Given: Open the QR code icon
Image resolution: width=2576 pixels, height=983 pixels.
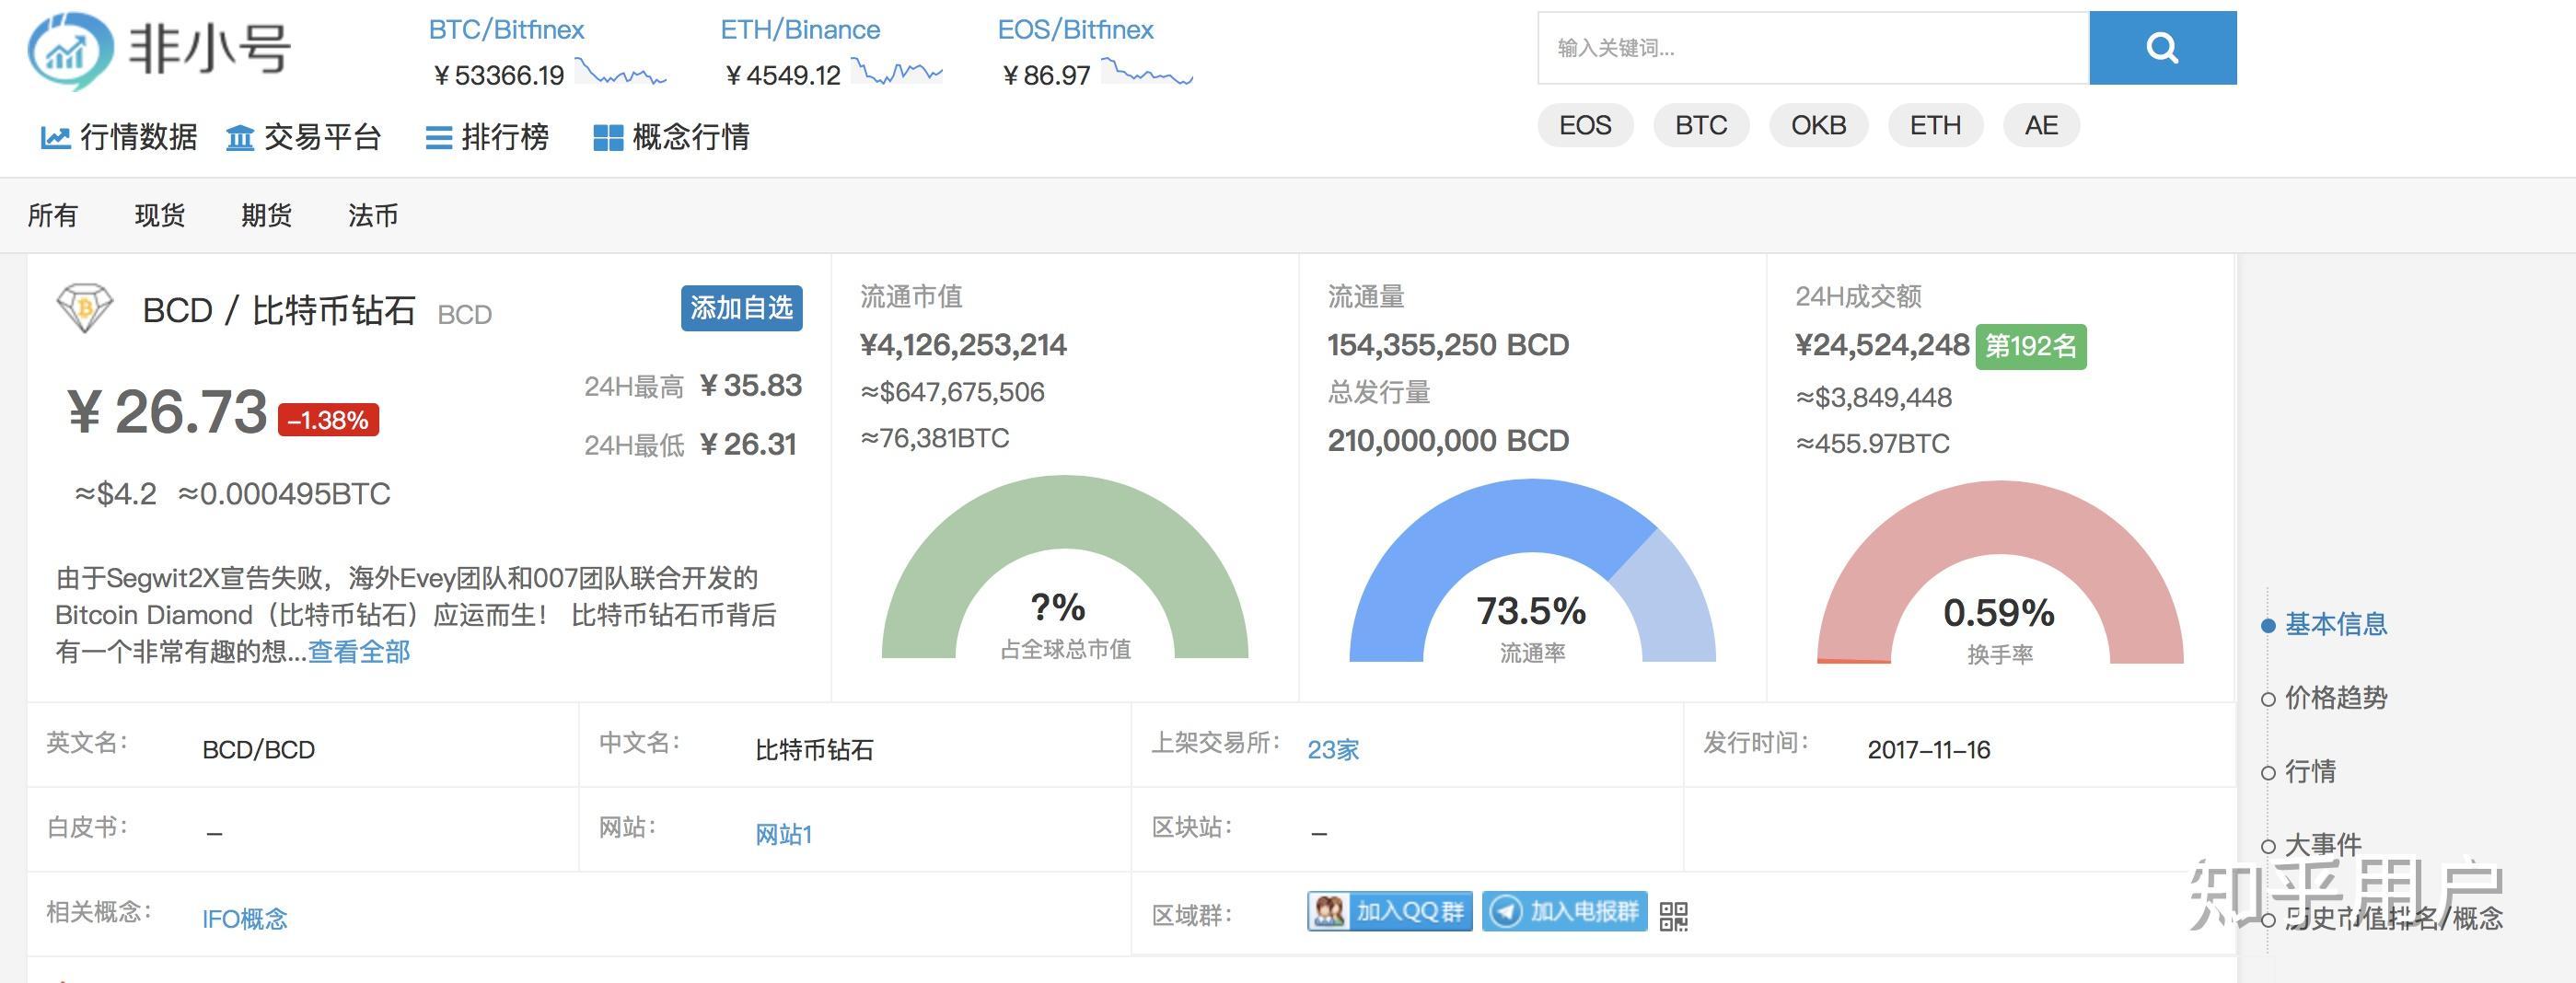Looking at the screenshot, I should [1673, 915].
